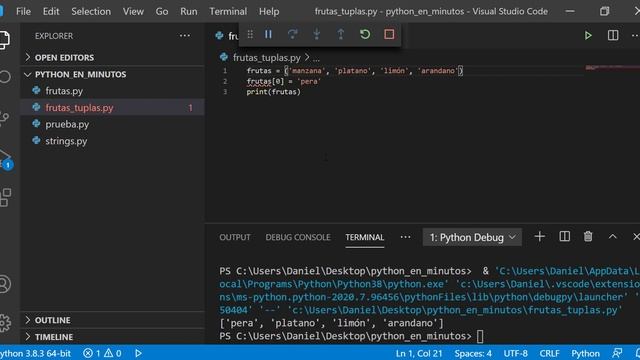This screenshot has width=640, height=360.
Task: Change line endings via CRLF
Action: point(549,353)
